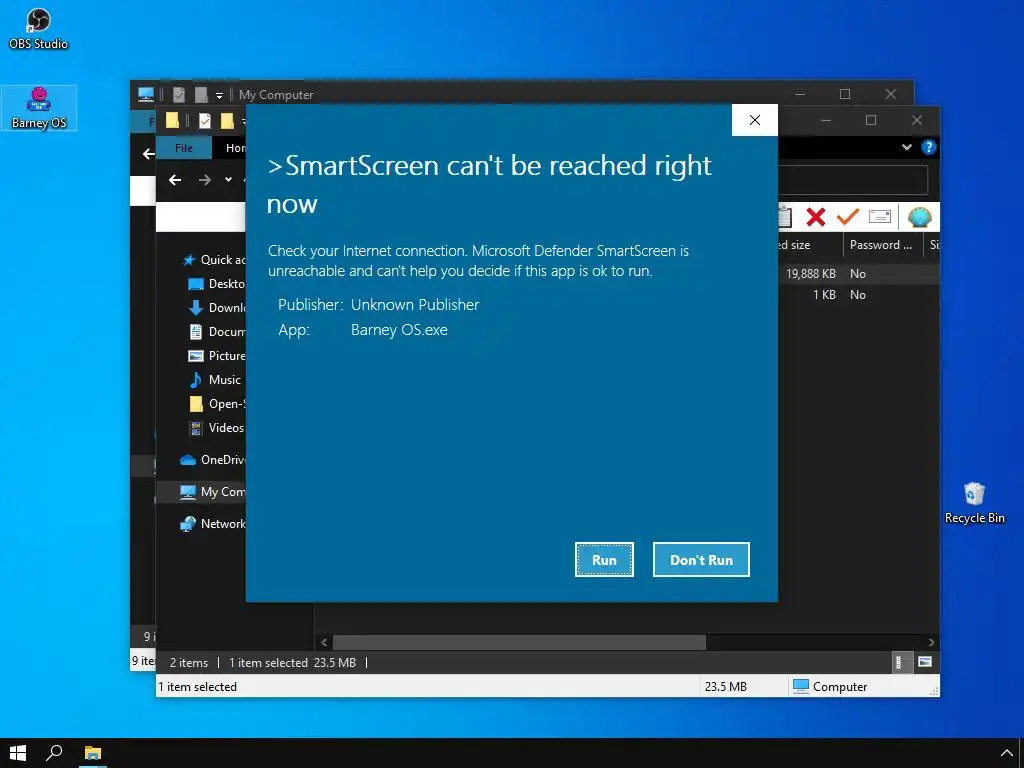
Task: Click File Explorer in the taskbar
Action: click(93, 753)
